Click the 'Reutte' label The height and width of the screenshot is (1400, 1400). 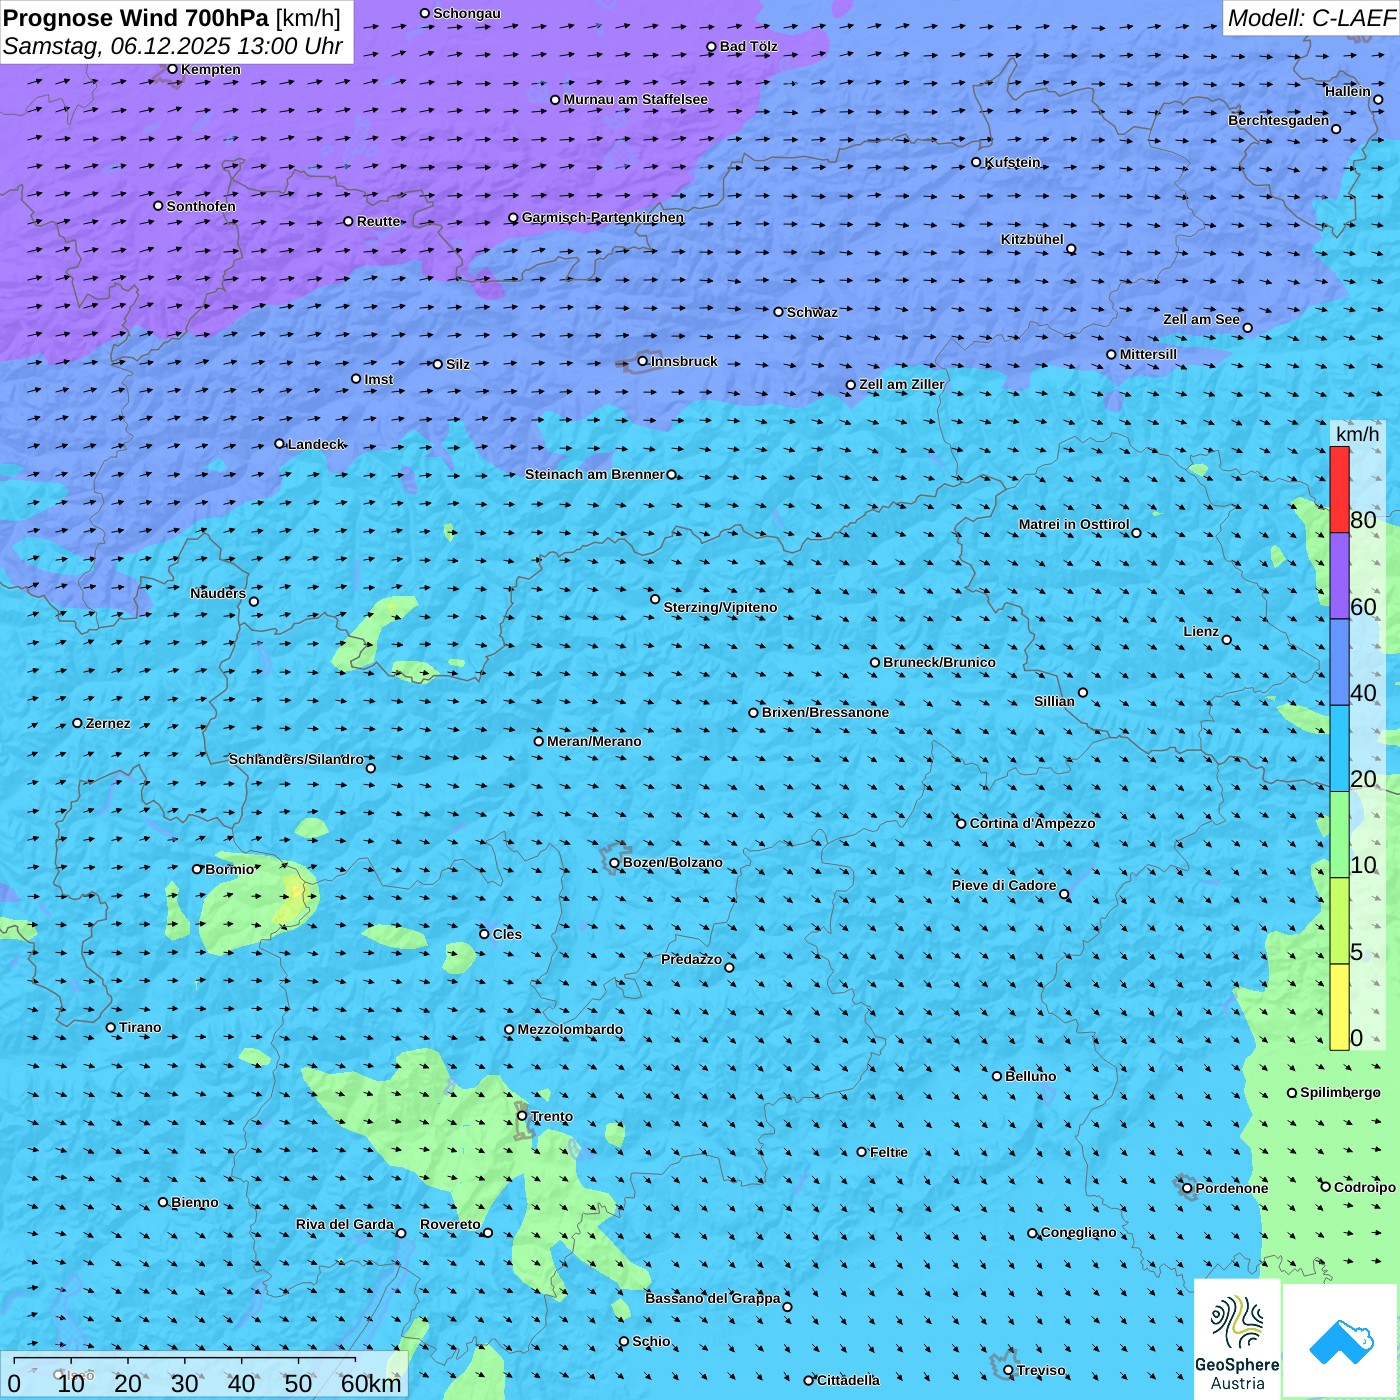point(379,221)
